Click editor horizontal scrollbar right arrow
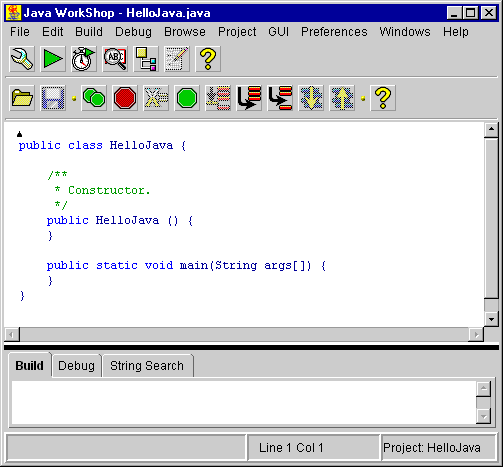 click(x=476, y=334)
